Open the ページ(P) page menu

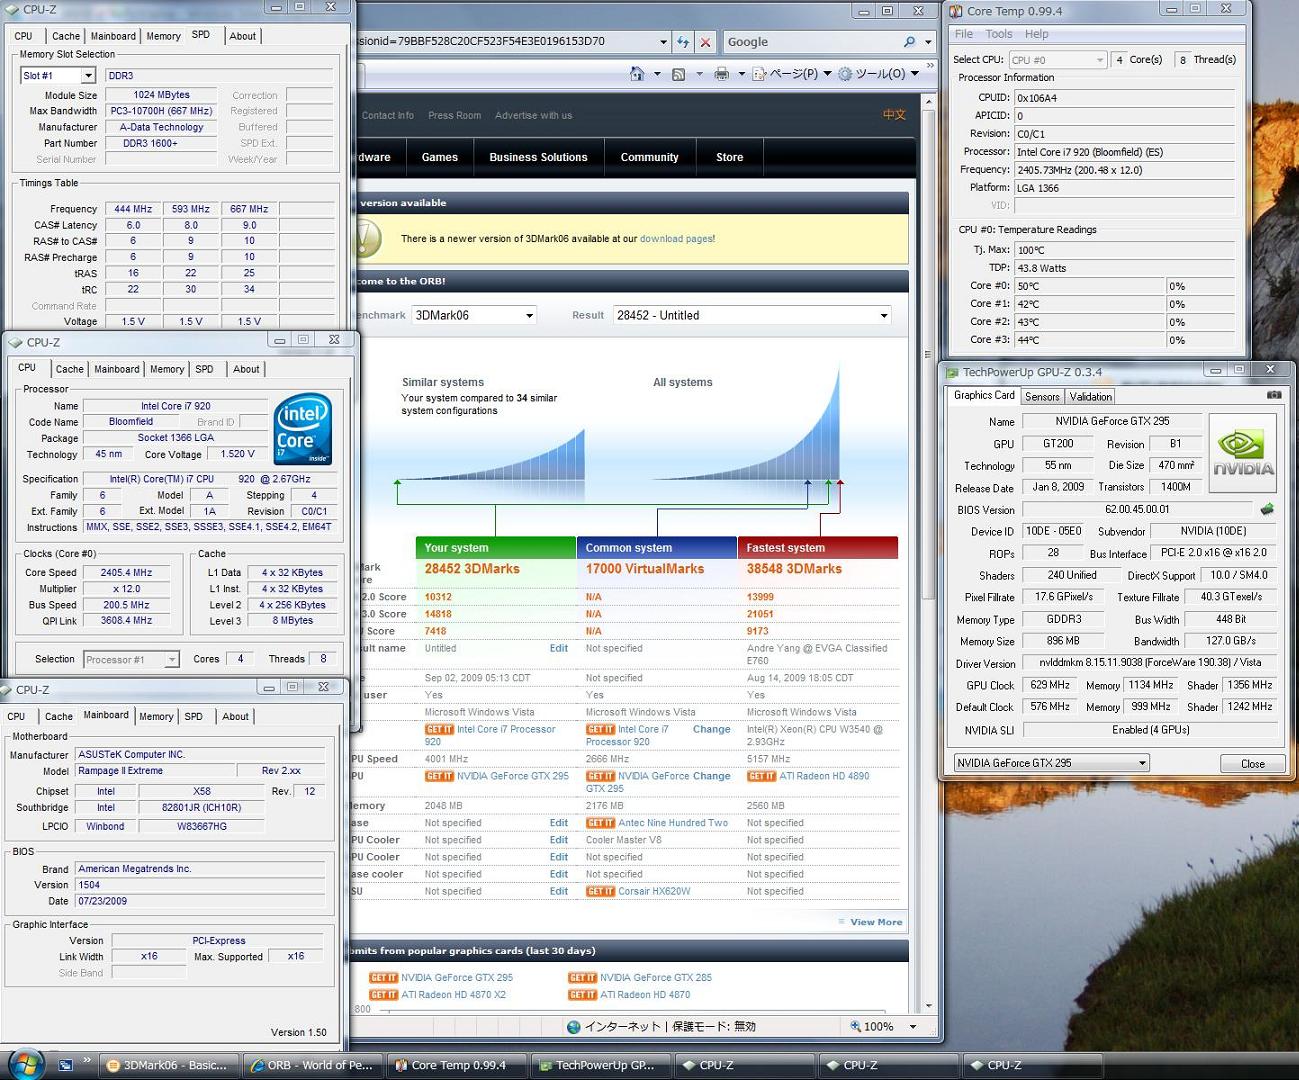pos(792,74)
